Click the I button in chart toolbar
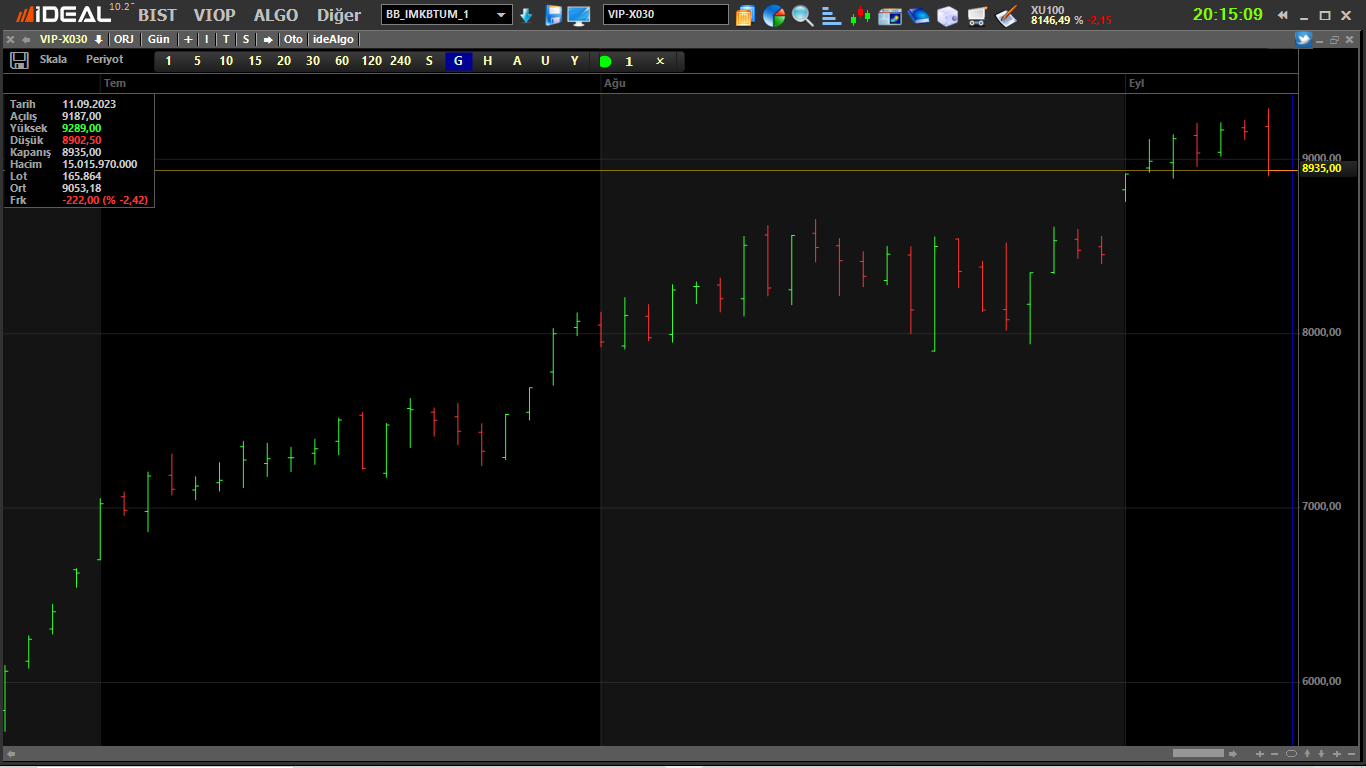This screenshot has width=1366, height=768. pyautogui.click(x=207, y=39)
